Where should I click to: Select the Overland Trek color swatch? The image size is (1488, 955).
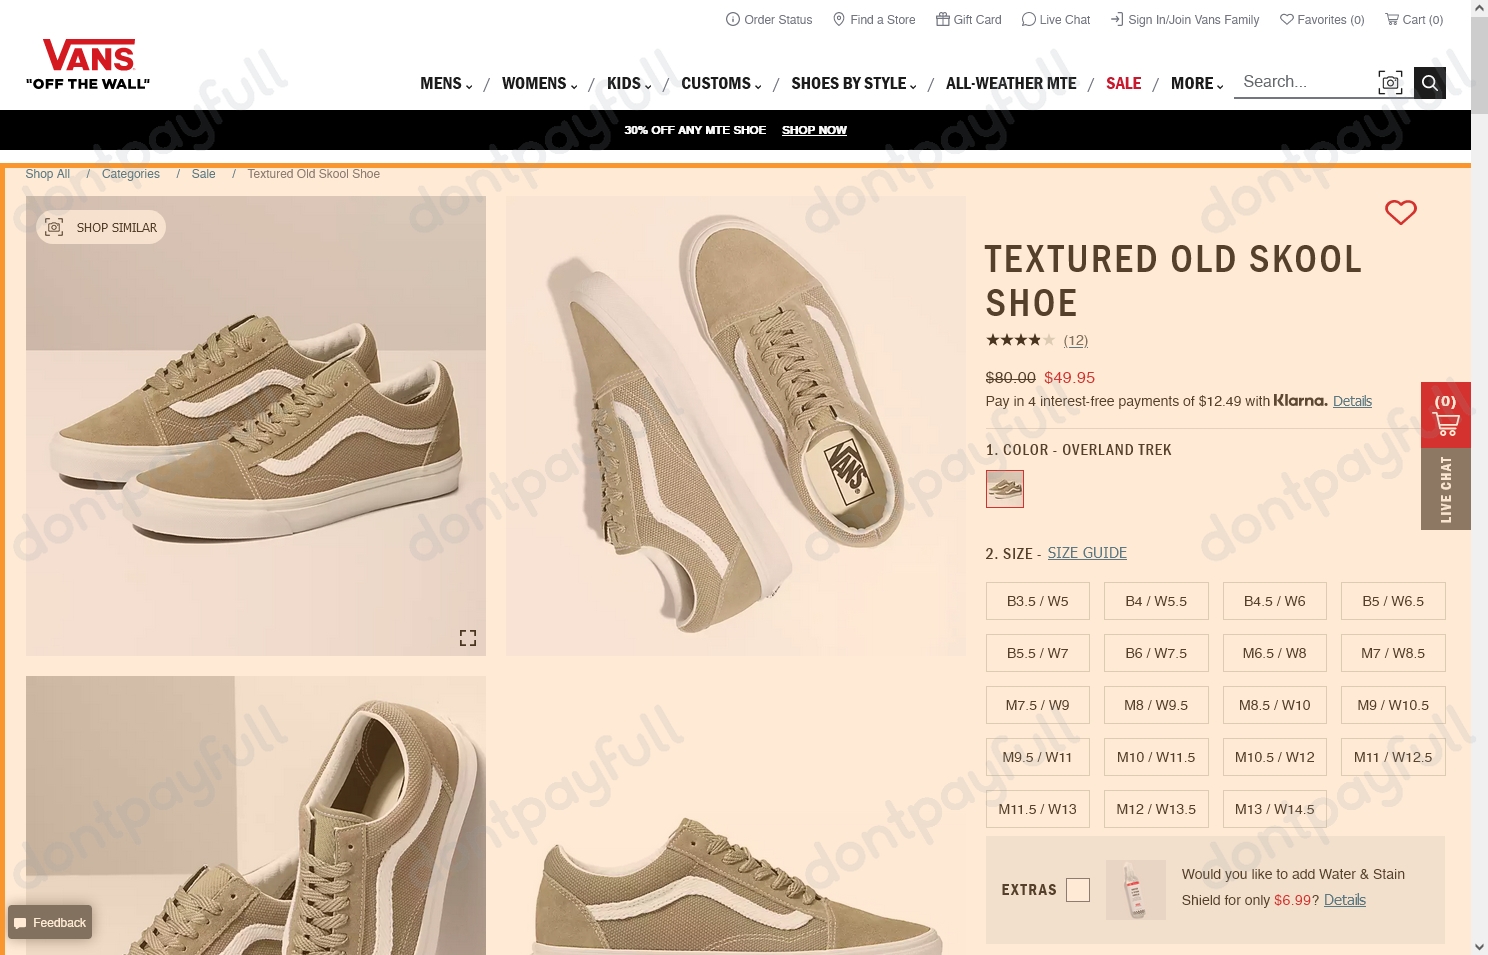[1004, 489]
